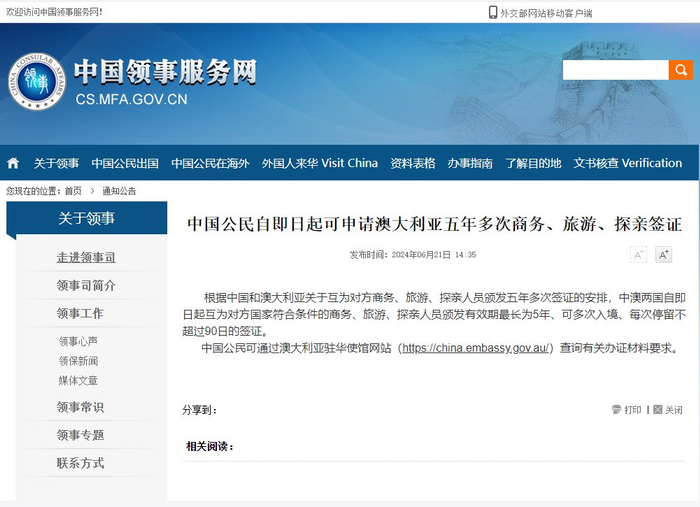This screenshot has height=507, width=700.
Task: Click the sidebar header 关于领事
Action: [87, 218]
